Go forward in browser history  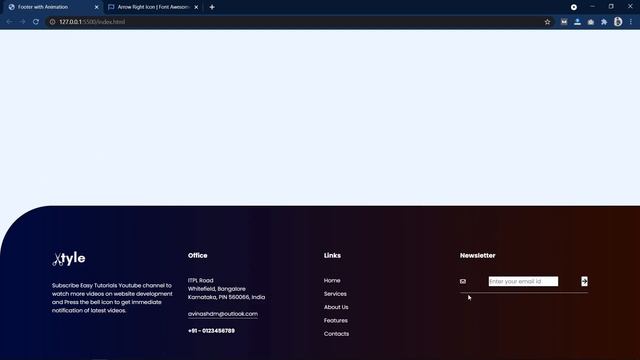coord(22,22)
